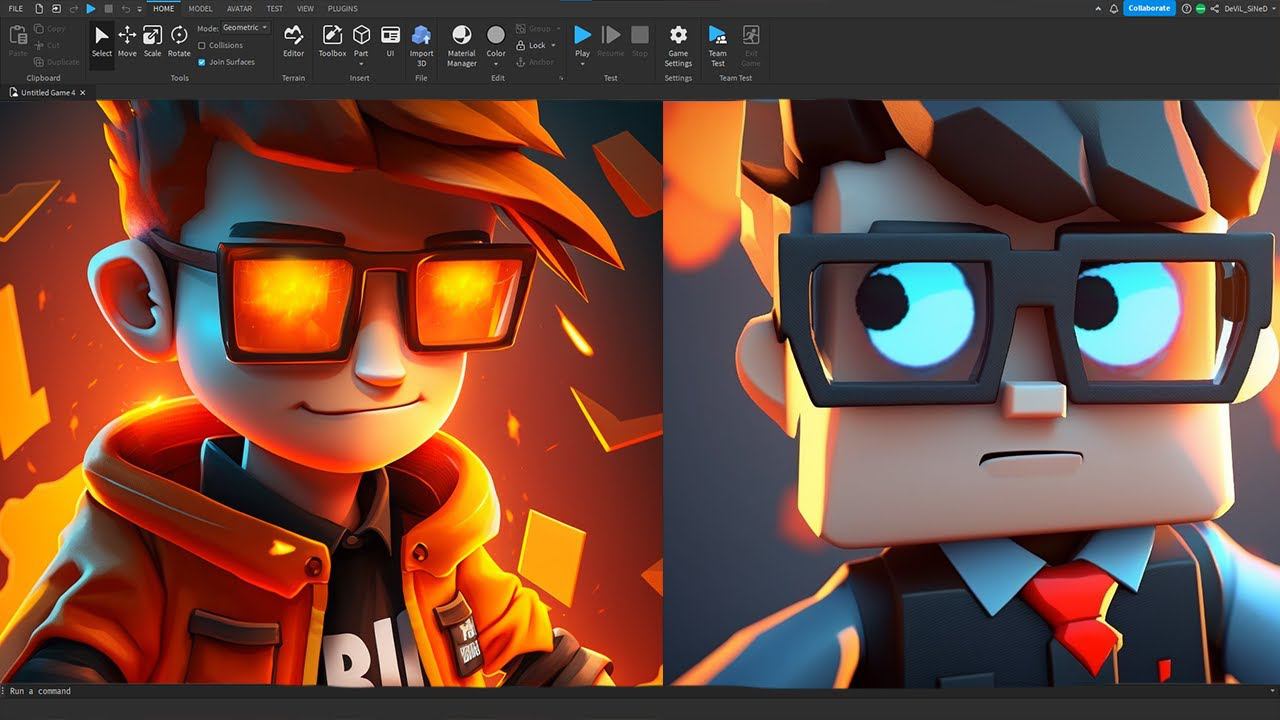This screenshot has width=1280, height=720.
Task: Uncheck the Join Surfaces checkbox
Action: pos(202,62)
